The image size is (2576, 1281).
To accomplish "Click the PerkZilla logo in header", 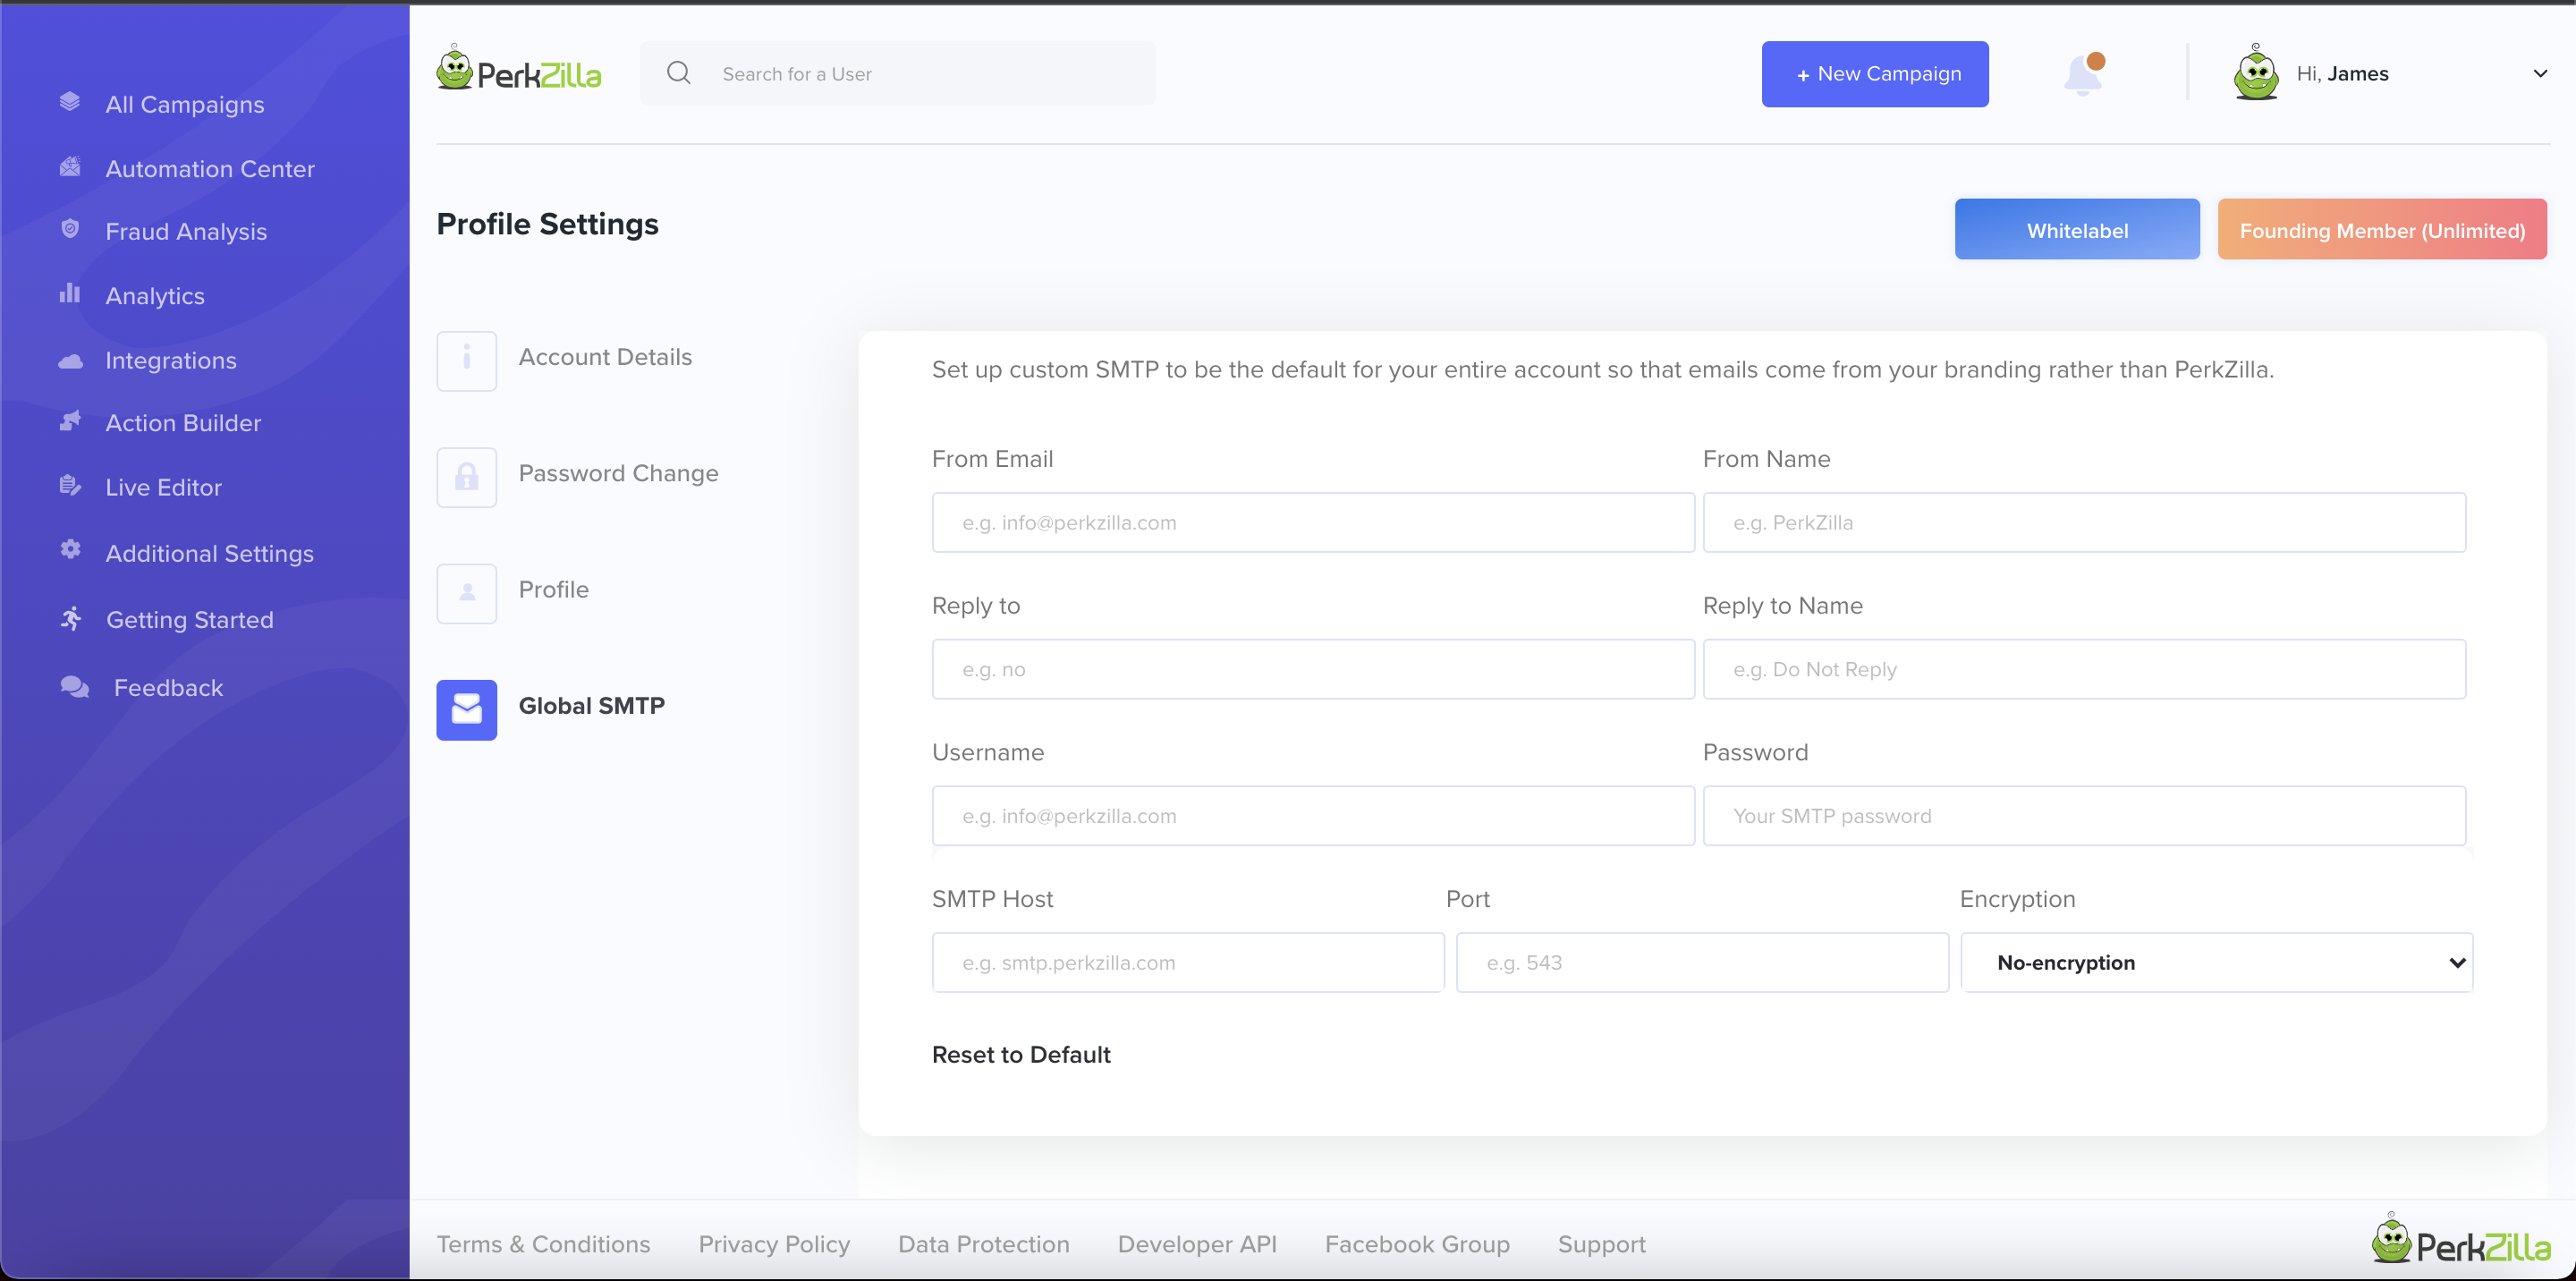I will pyautogui.click(x=519, y=70).
